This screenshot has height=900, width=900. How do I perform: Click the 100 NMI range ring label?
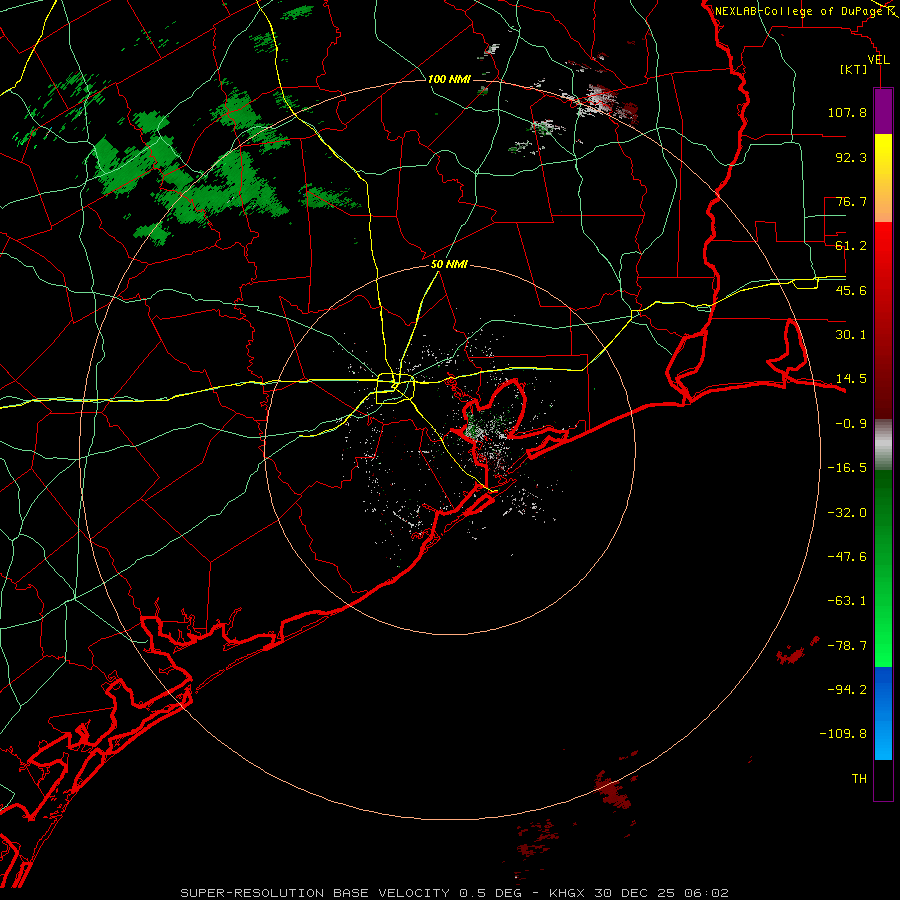point(449,79)
